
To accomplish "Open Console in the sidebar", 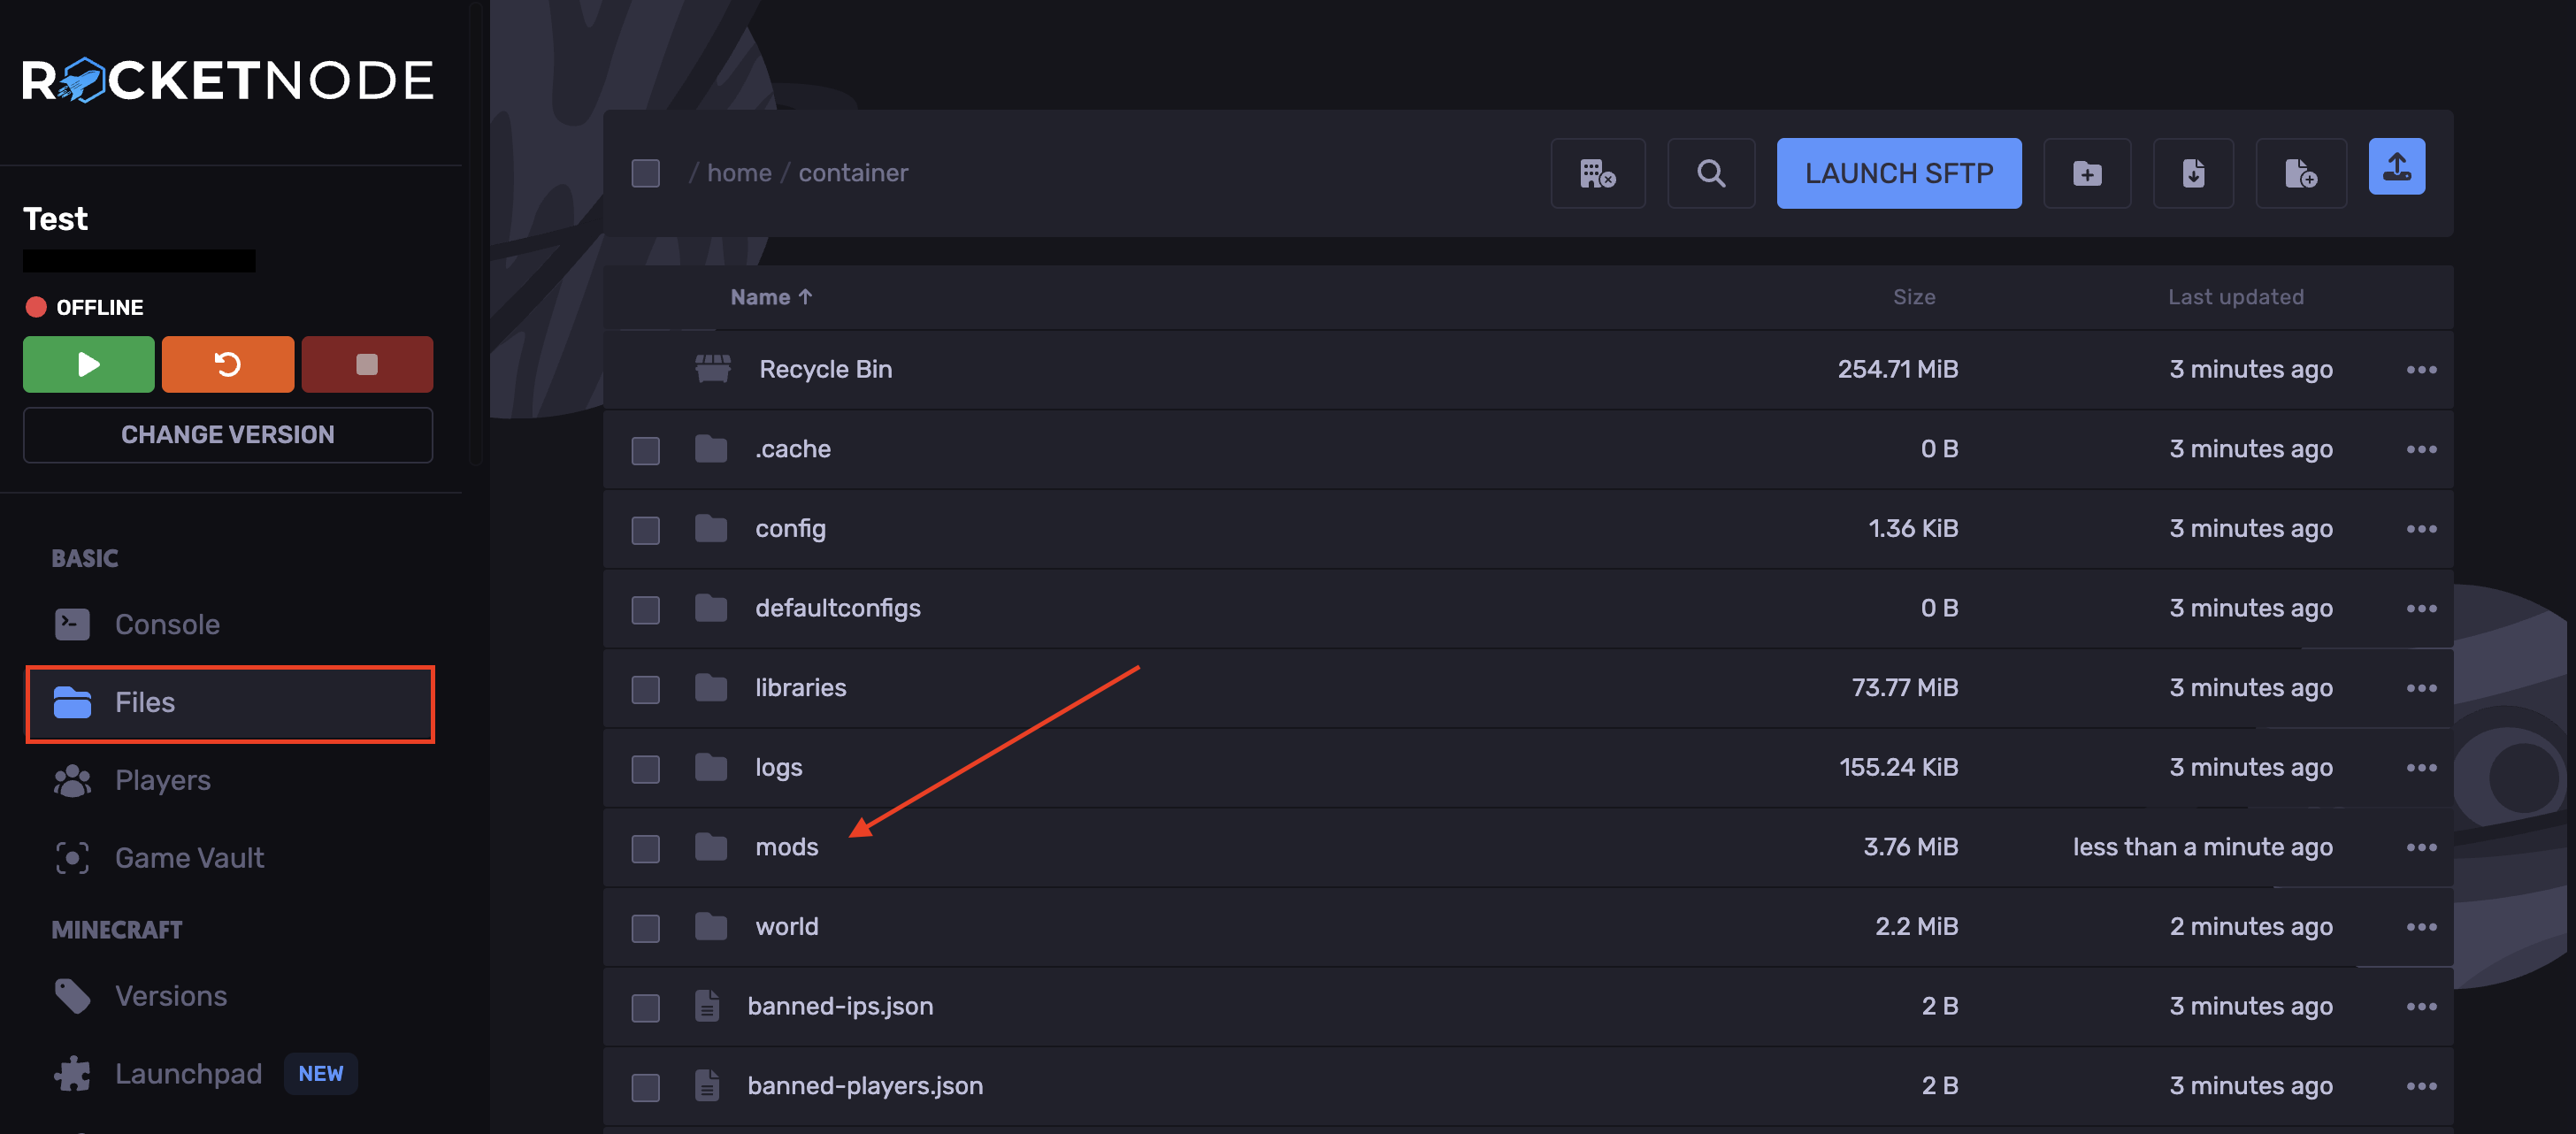I will click(x=167, y=624).
